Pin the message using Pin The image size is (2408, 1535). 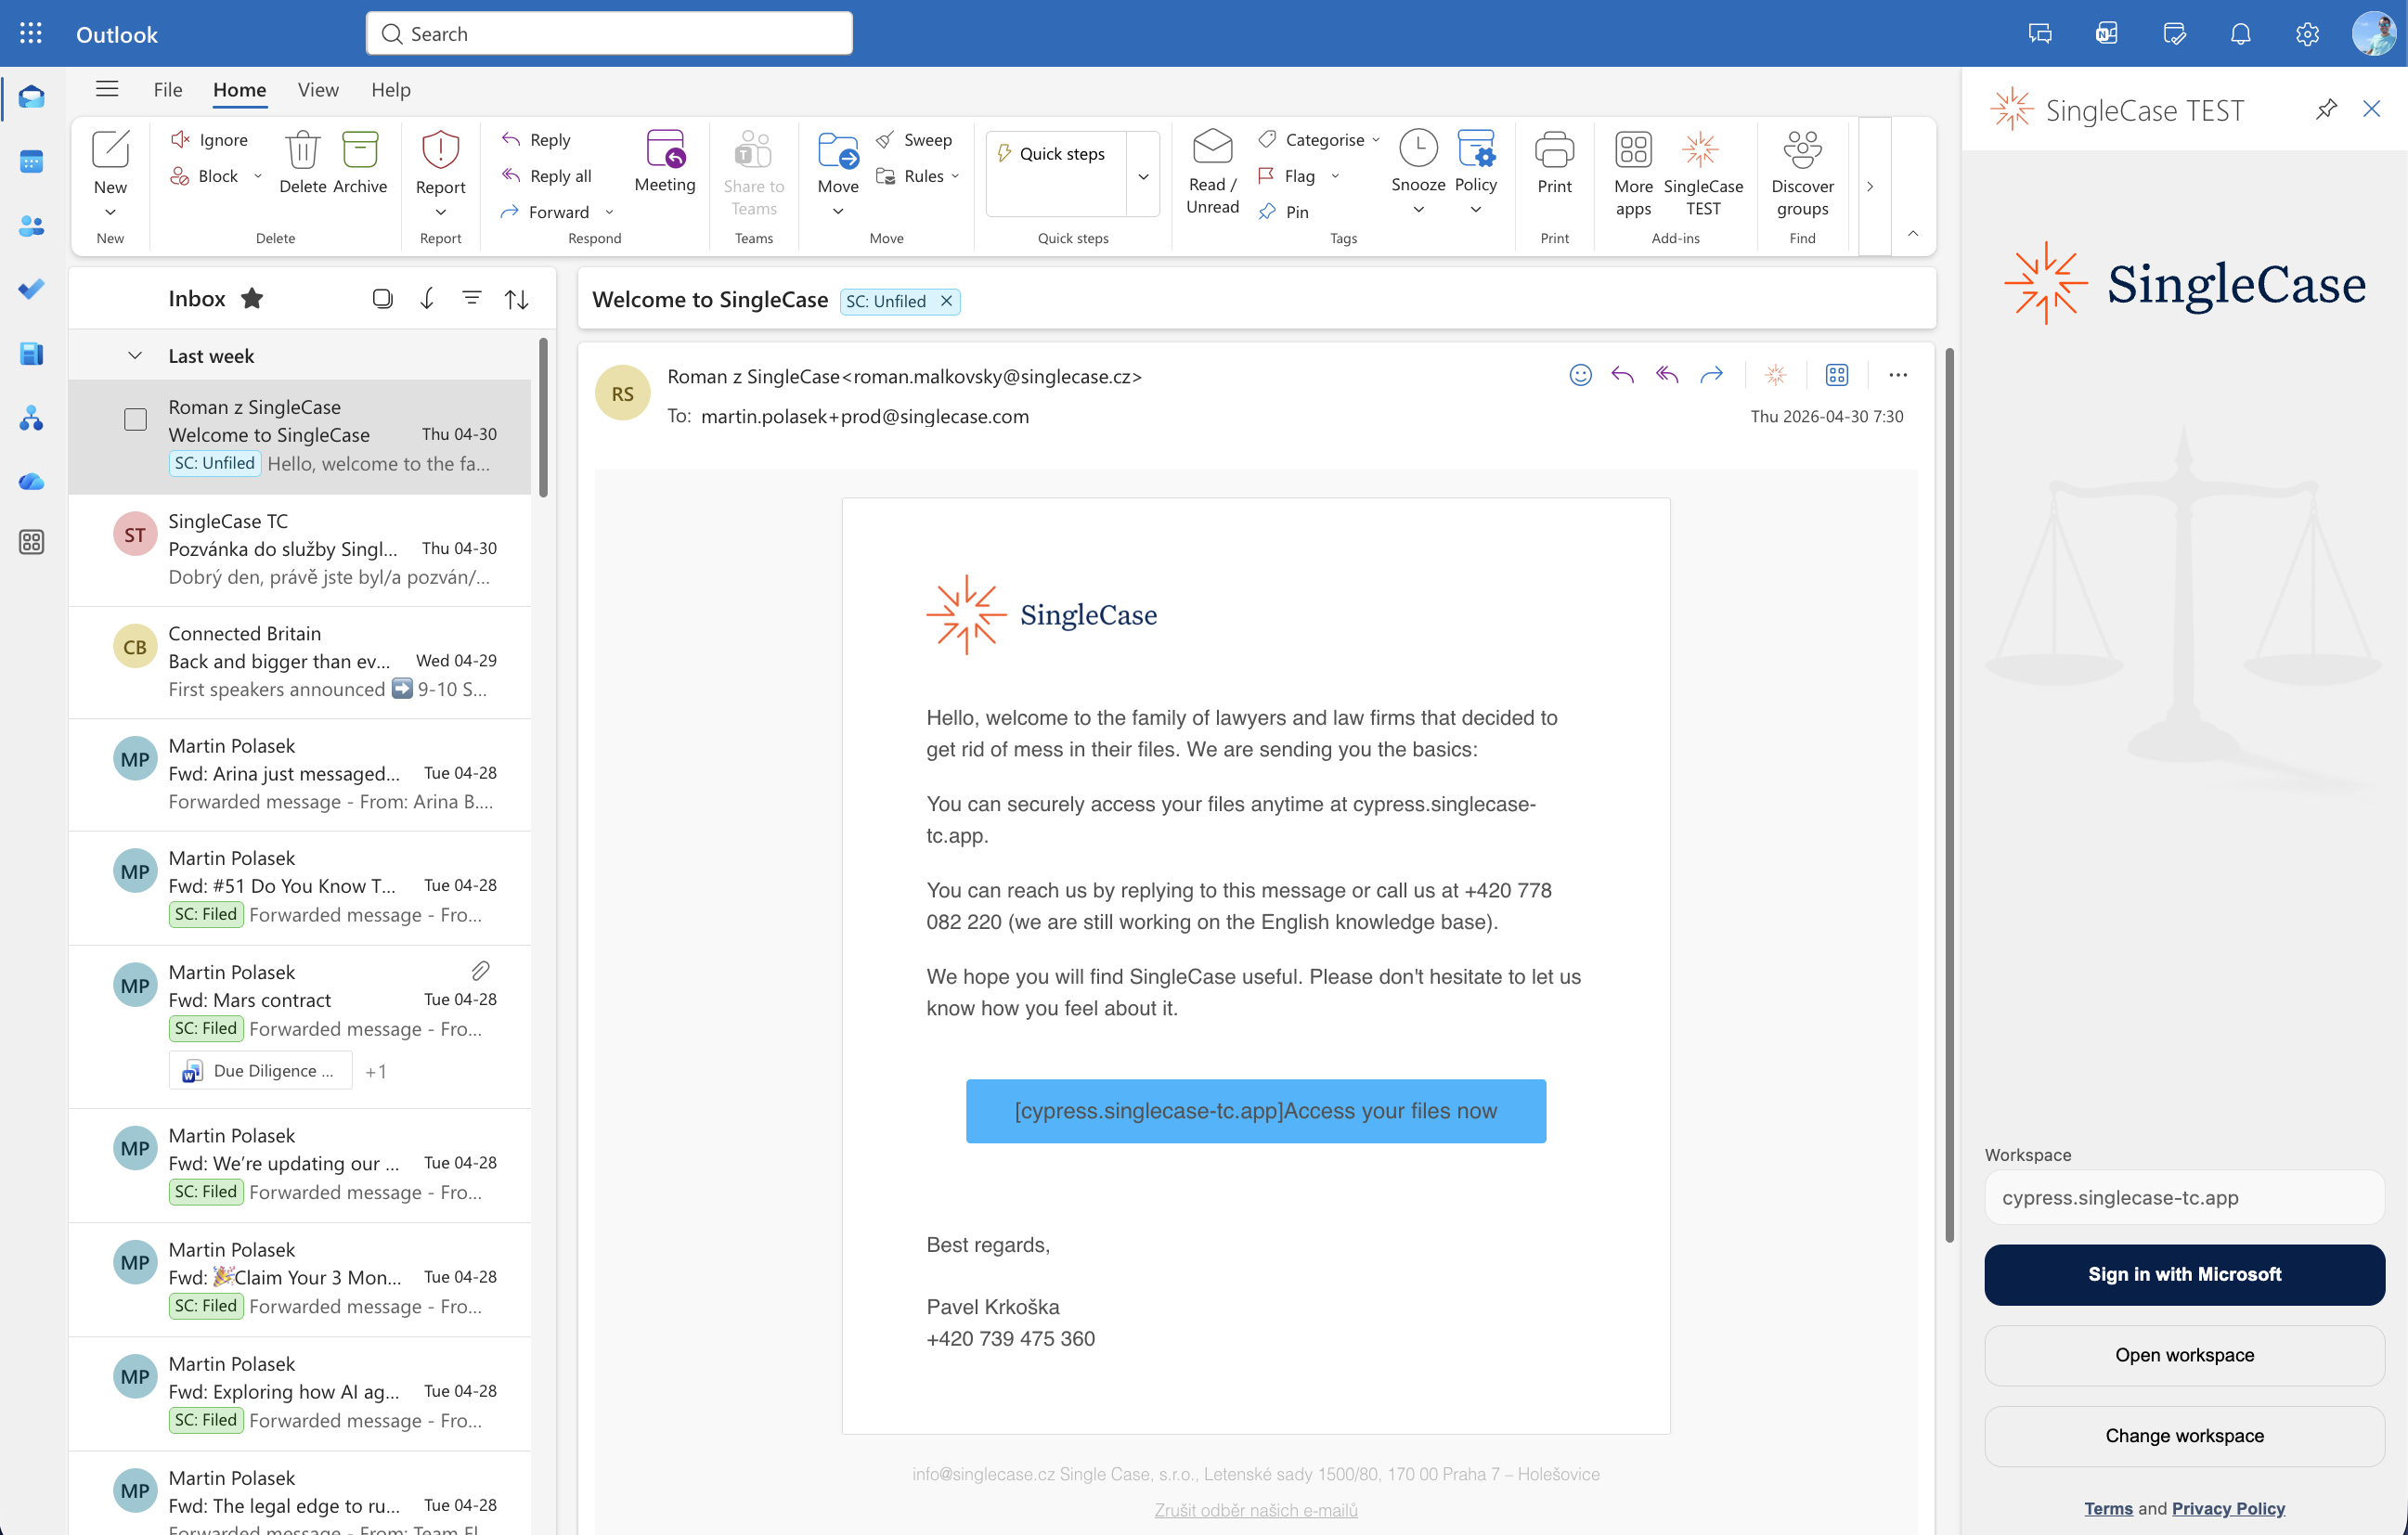pyautogui.click(x=1284, y=211)
